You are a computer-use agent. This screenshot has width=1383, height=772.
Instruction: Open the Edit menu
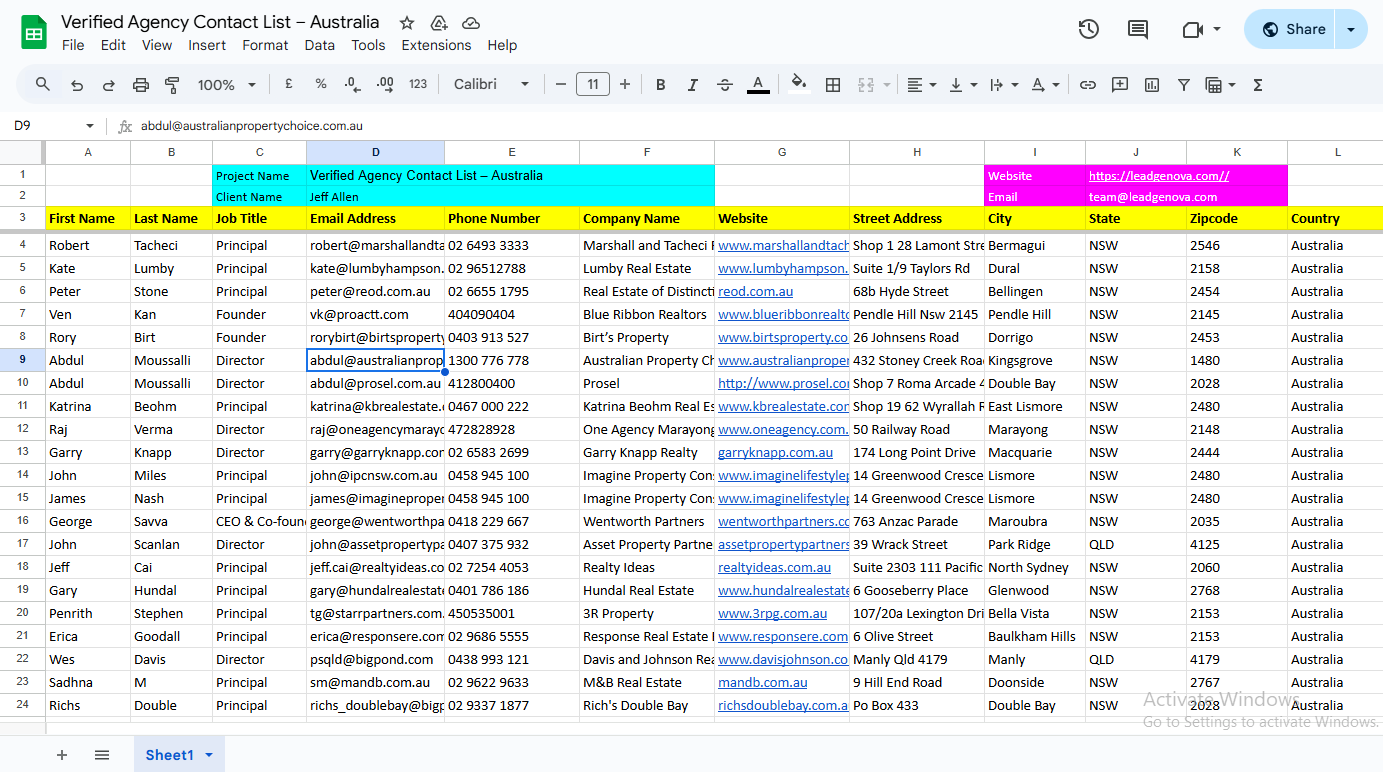coord(113,45)
